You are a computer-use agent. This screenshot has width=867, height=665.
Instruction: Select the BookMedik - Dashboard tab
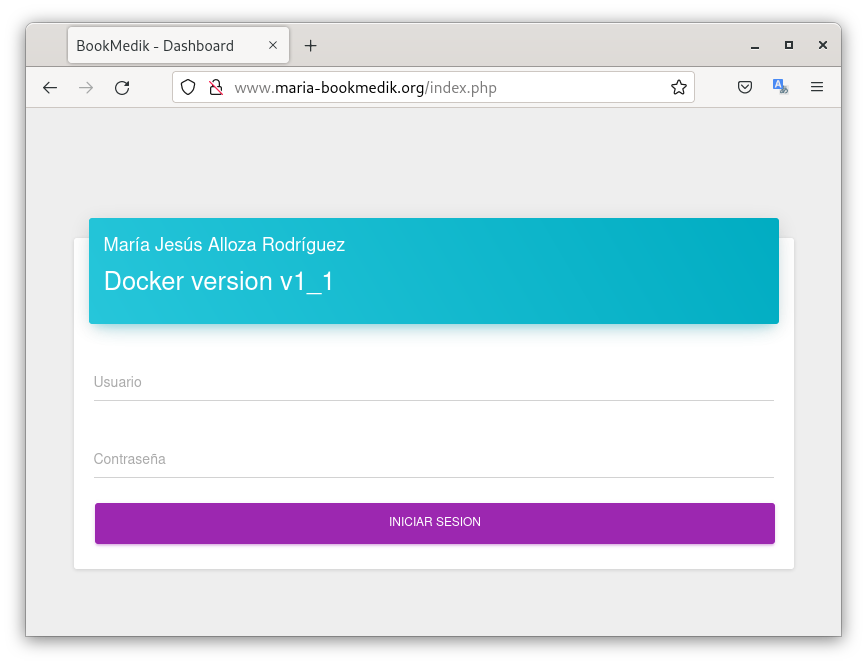pos(160,46)
